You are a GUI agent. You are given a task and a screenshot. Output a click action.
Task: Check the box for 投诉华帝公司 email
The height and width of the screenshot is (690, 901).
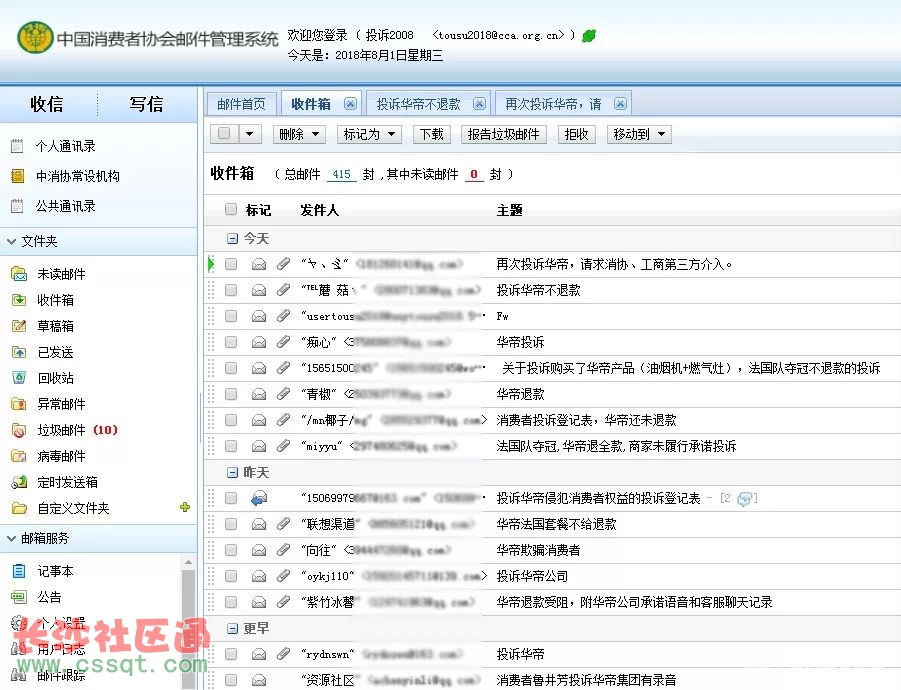[x=231, y=576]
